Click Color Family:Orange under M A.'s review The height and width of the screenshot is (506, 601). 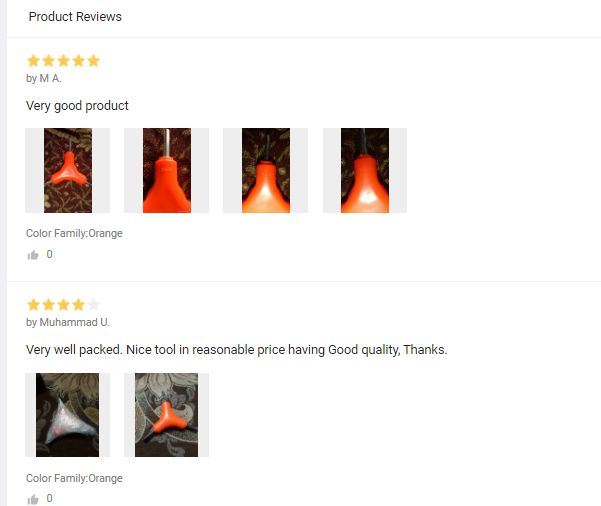(x=74, y=233)
